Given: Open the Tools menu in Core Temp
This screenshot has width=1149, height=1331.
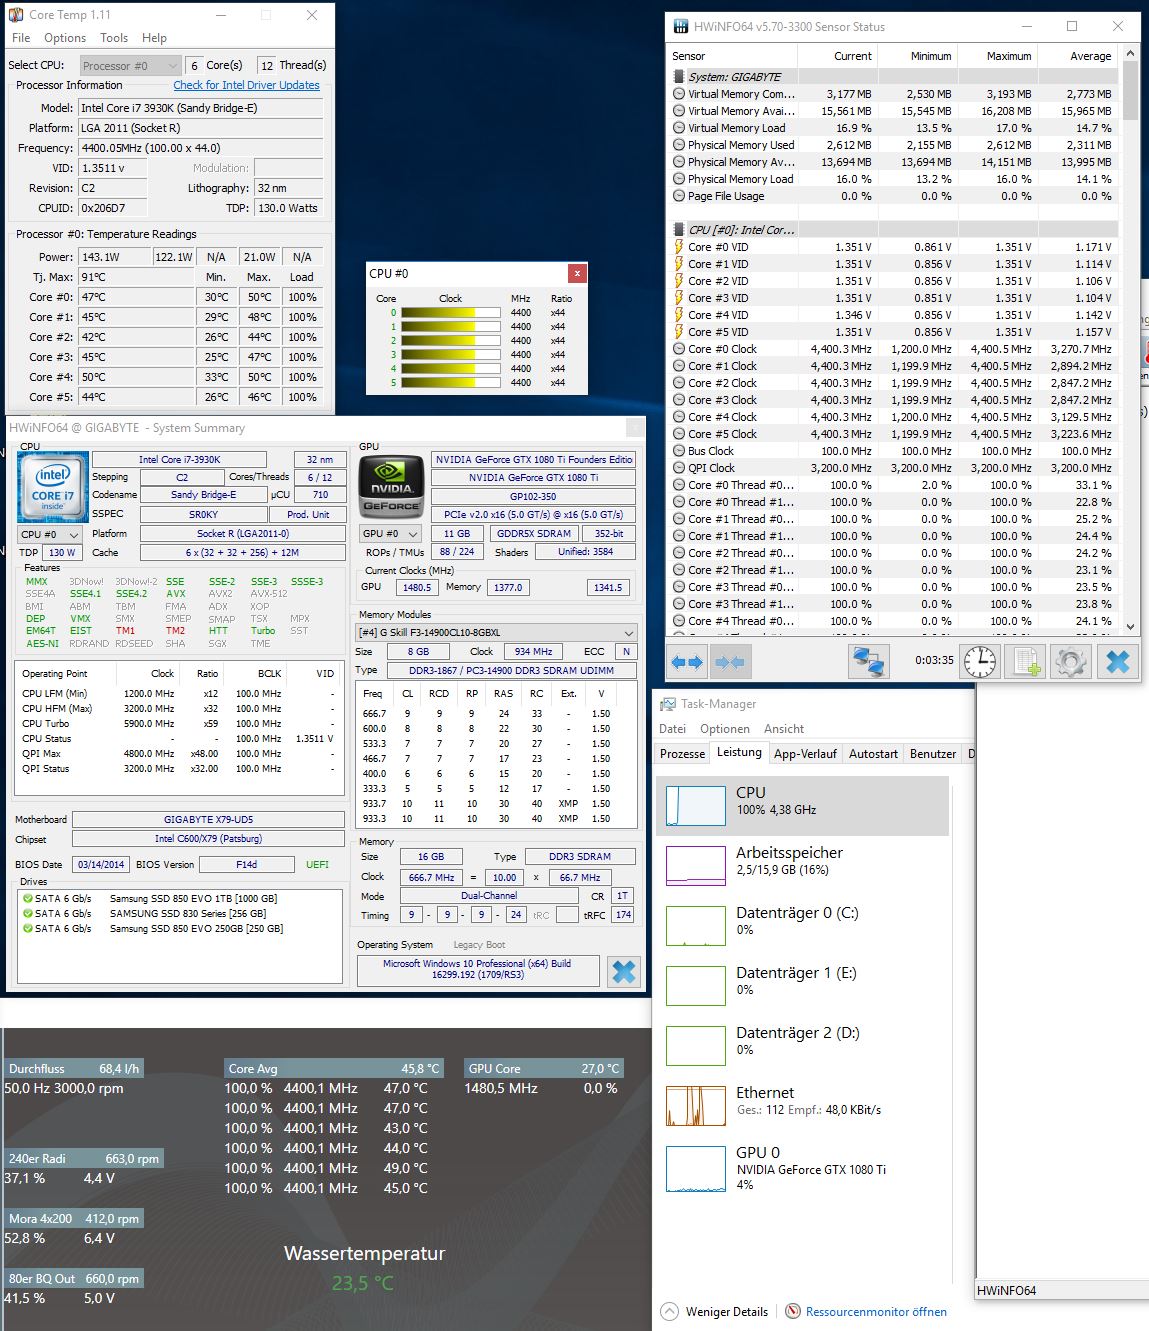Looking at the screenshot, I should (x=114, y=38).
